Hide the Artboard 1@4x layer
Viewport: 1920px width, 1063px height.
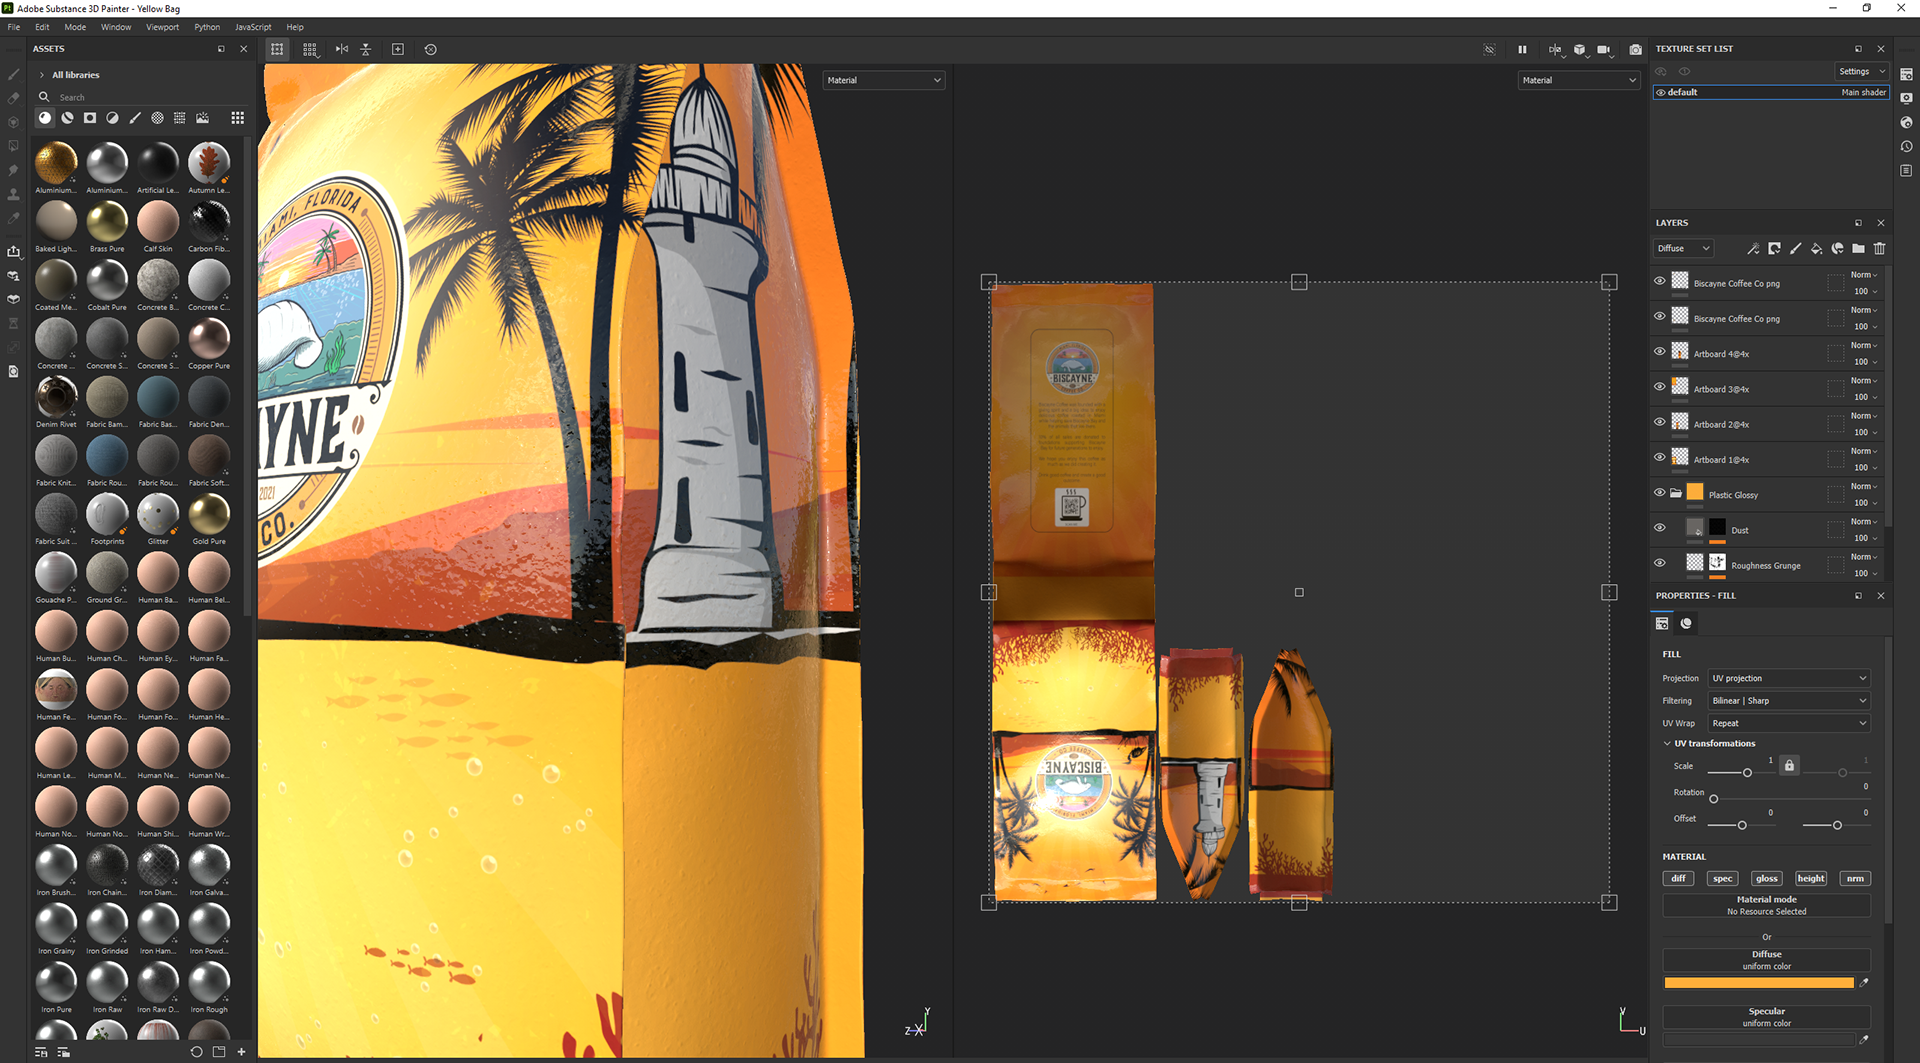point(1660,457)
